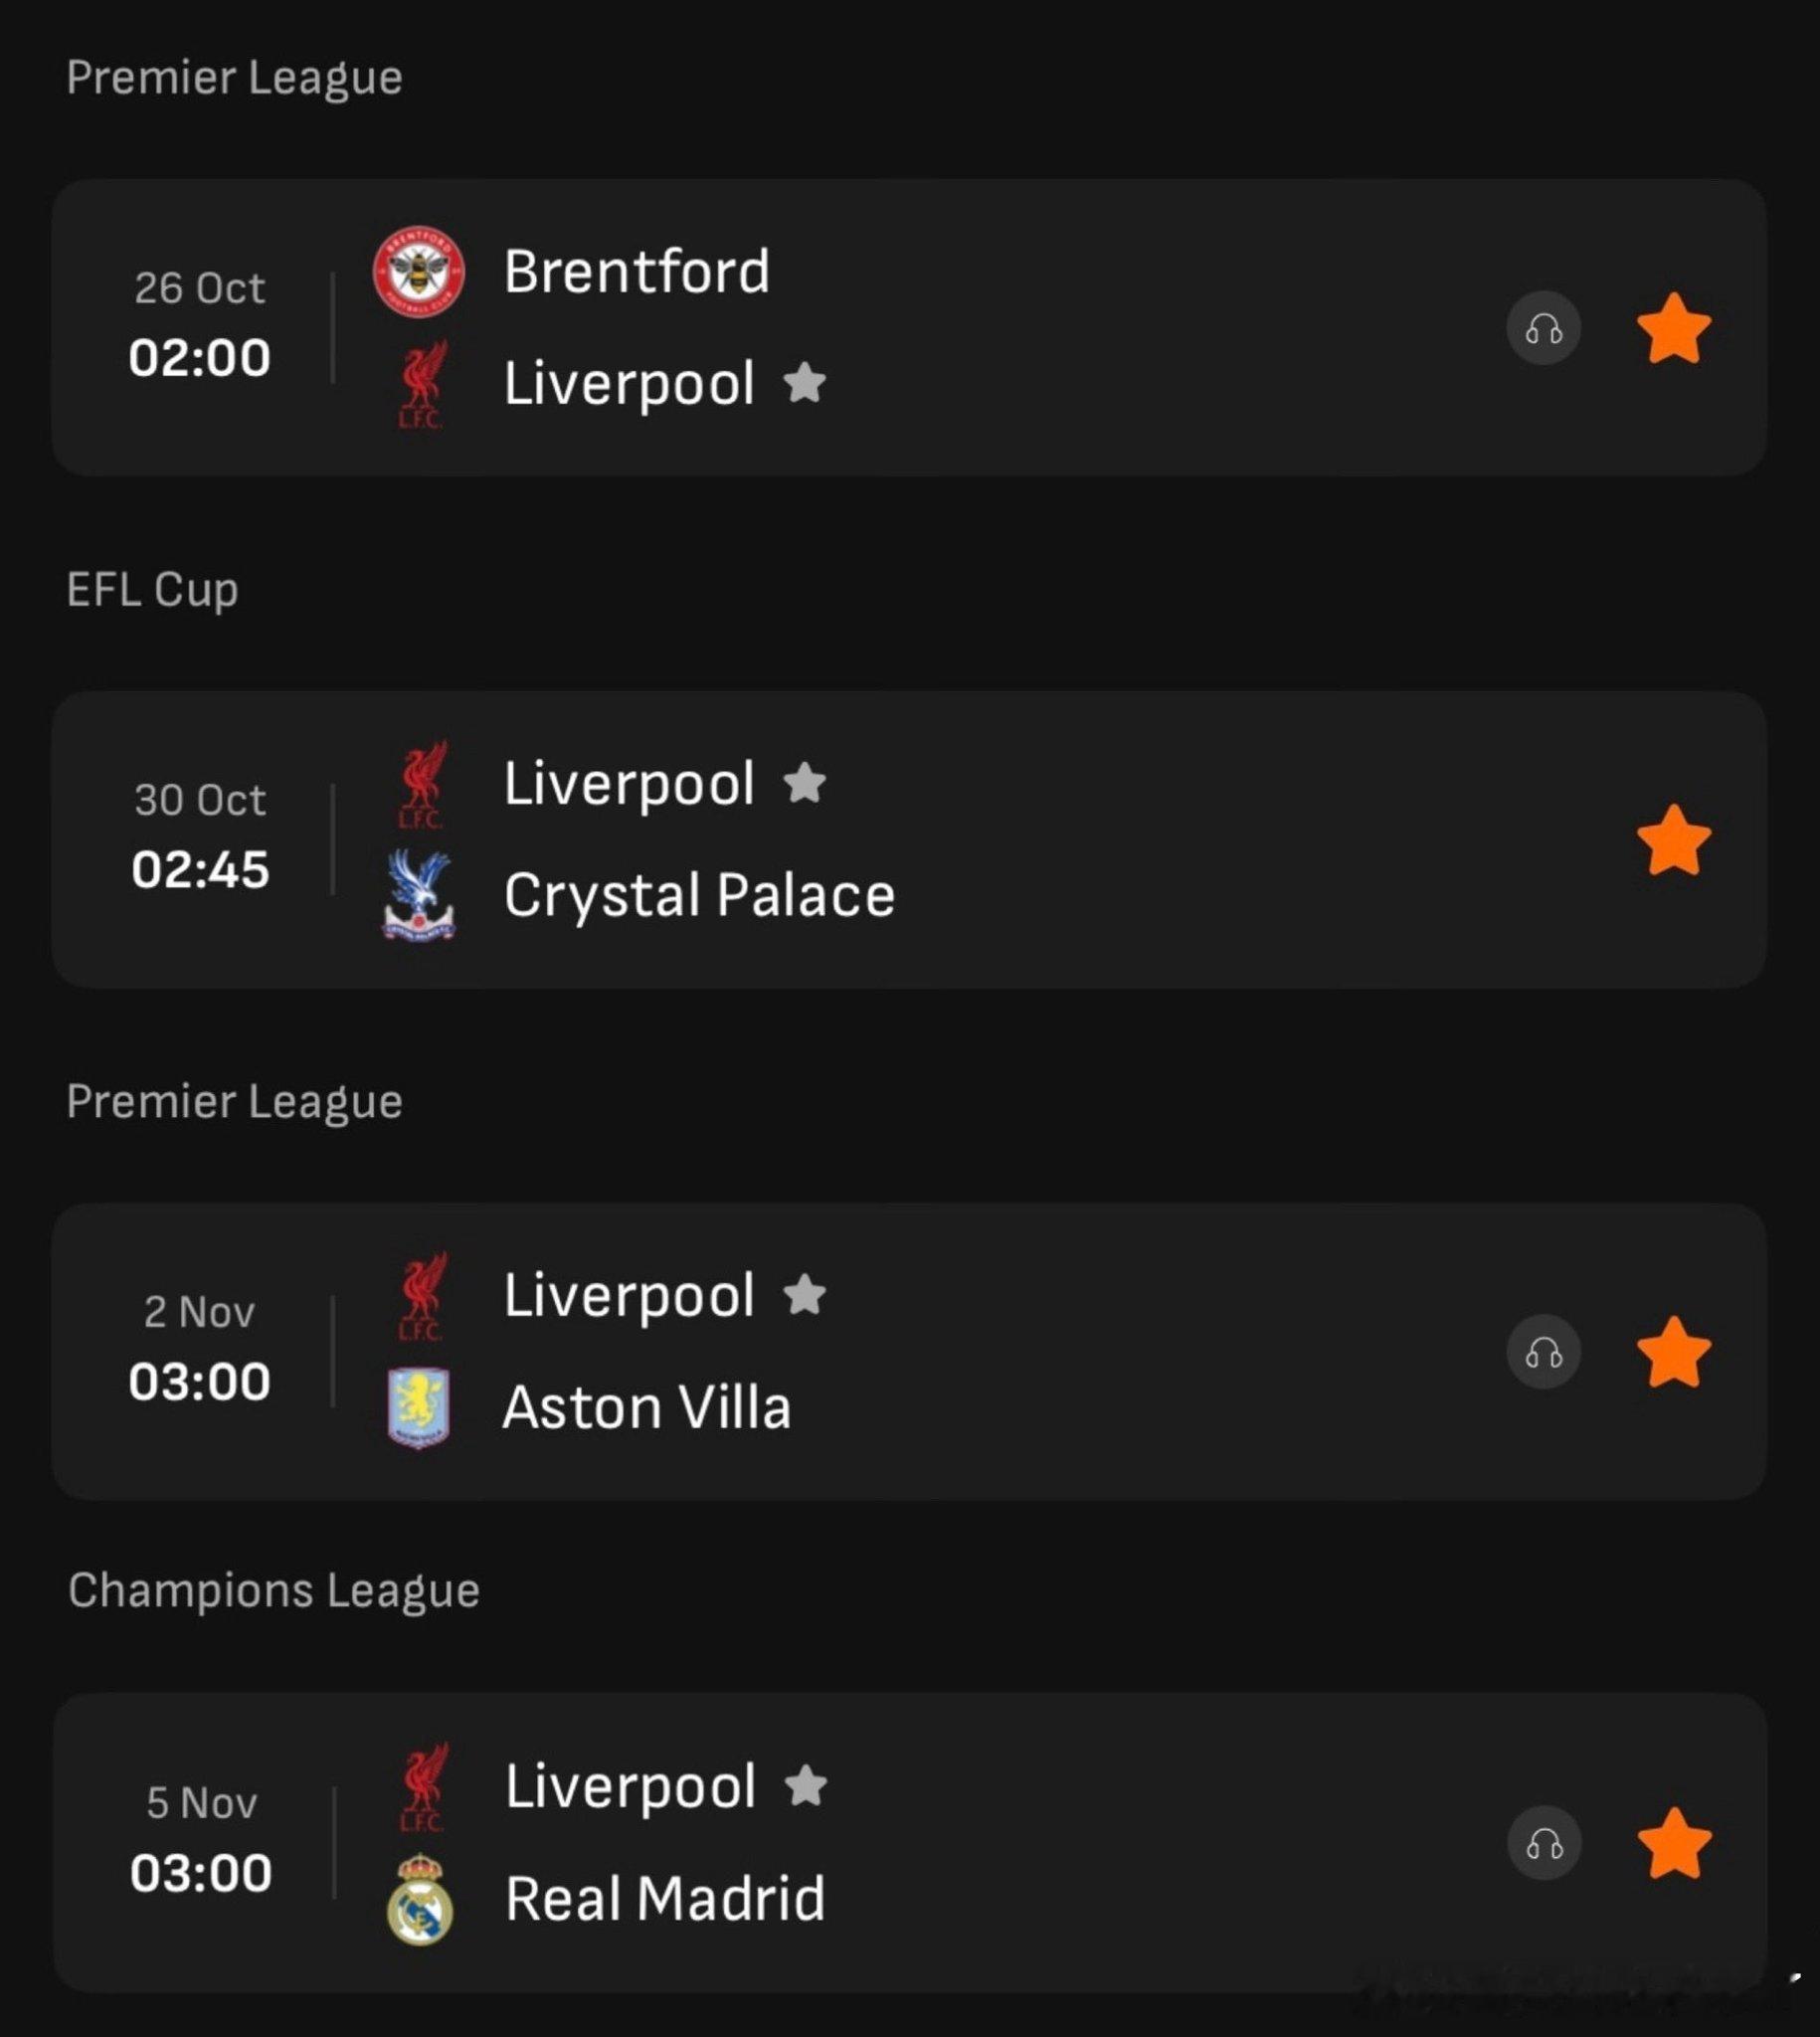Open the Aston Villa team name link
Screen dimensions: 1820x2037
646,1407
